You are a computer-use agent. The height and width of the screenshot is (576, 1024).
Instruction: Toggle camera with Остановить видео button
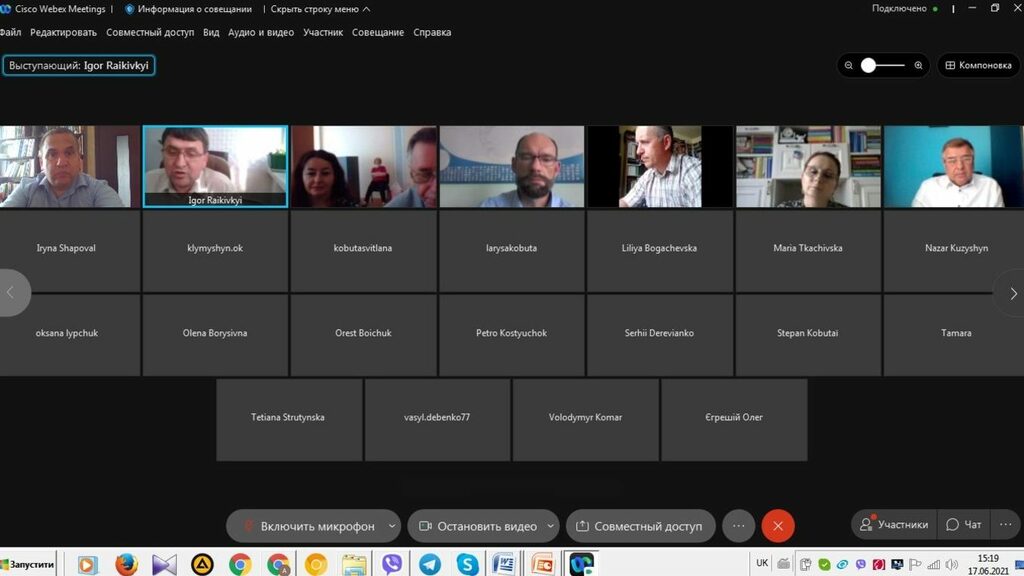[478, 526]
